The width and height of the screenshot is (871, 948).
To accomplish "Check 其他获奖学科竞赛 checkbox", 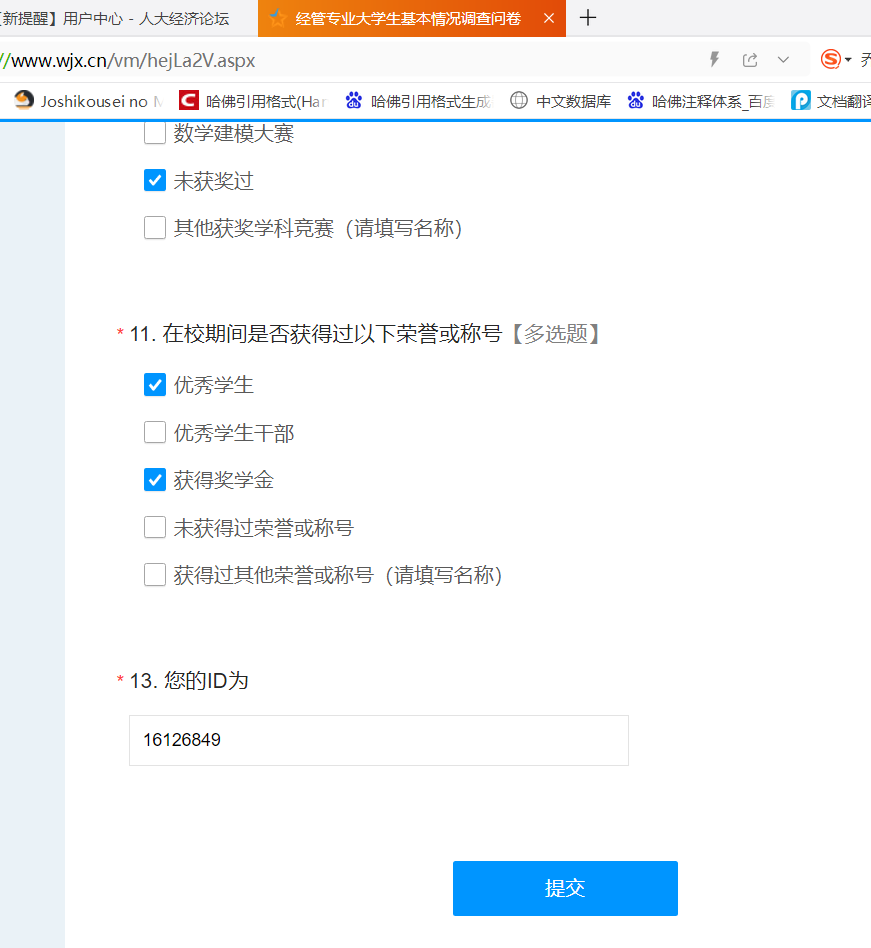I will click(155, 228).
